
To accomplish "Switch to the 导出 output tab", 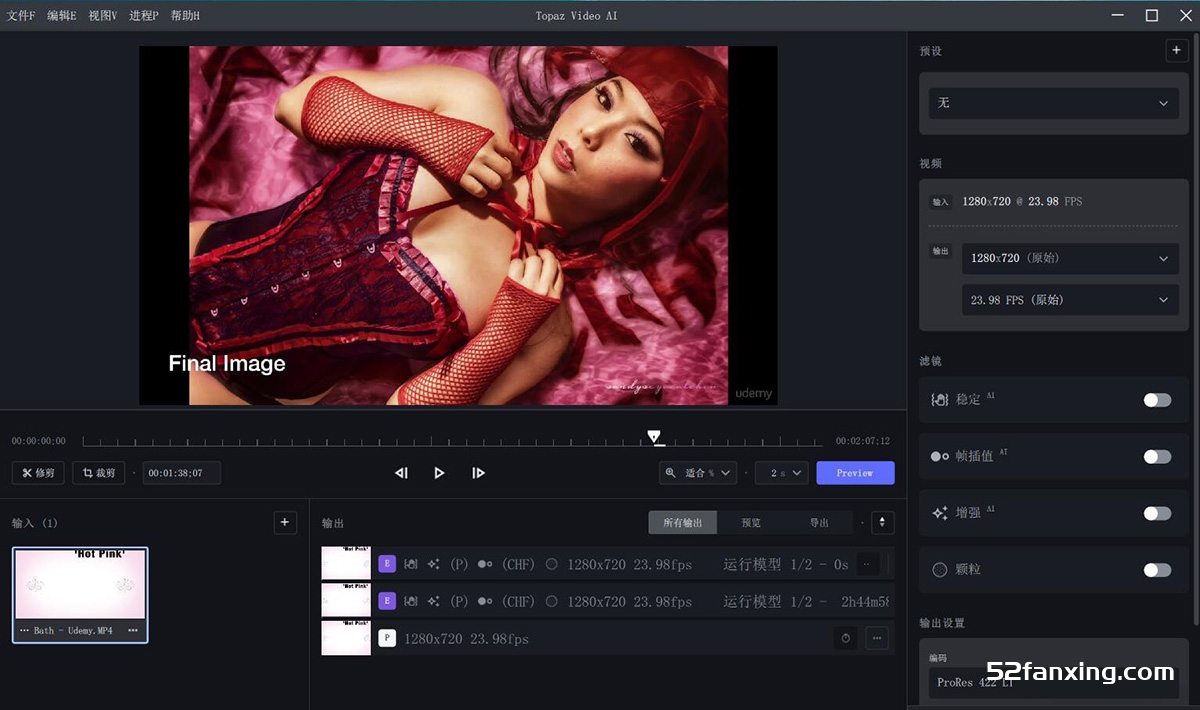I will tap(819, 523).
